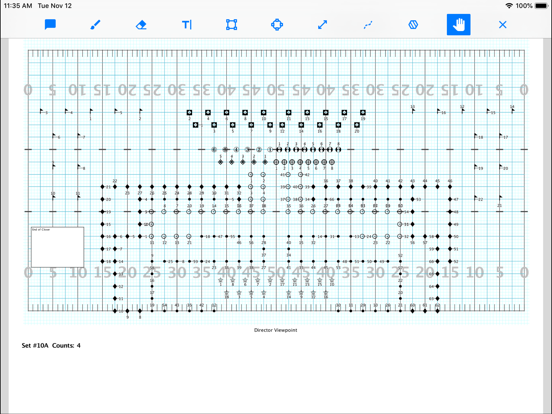
Task: Choose the dashed line tool
Action: 368,25
